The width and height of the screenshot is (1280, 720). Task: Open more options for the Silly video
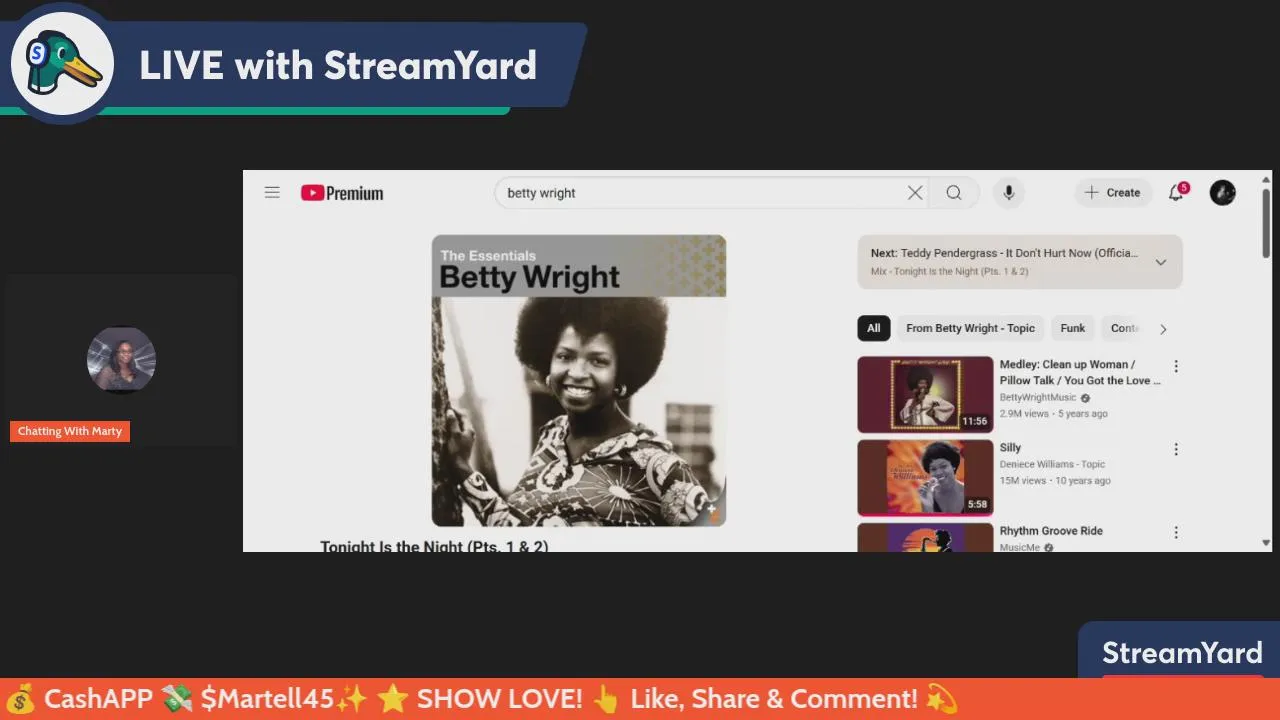pos(1176,449)
